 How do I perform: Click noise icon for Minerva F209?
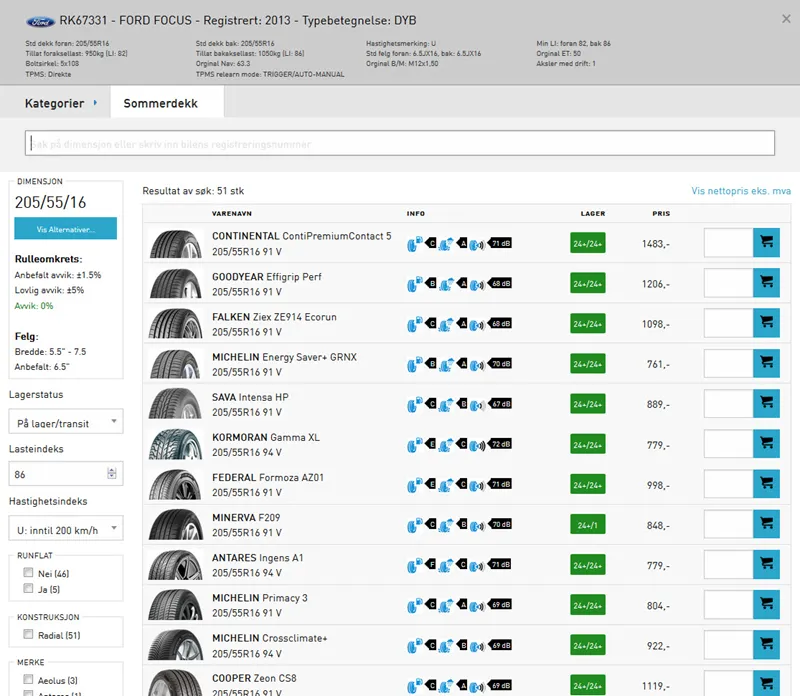coord(478,525)
